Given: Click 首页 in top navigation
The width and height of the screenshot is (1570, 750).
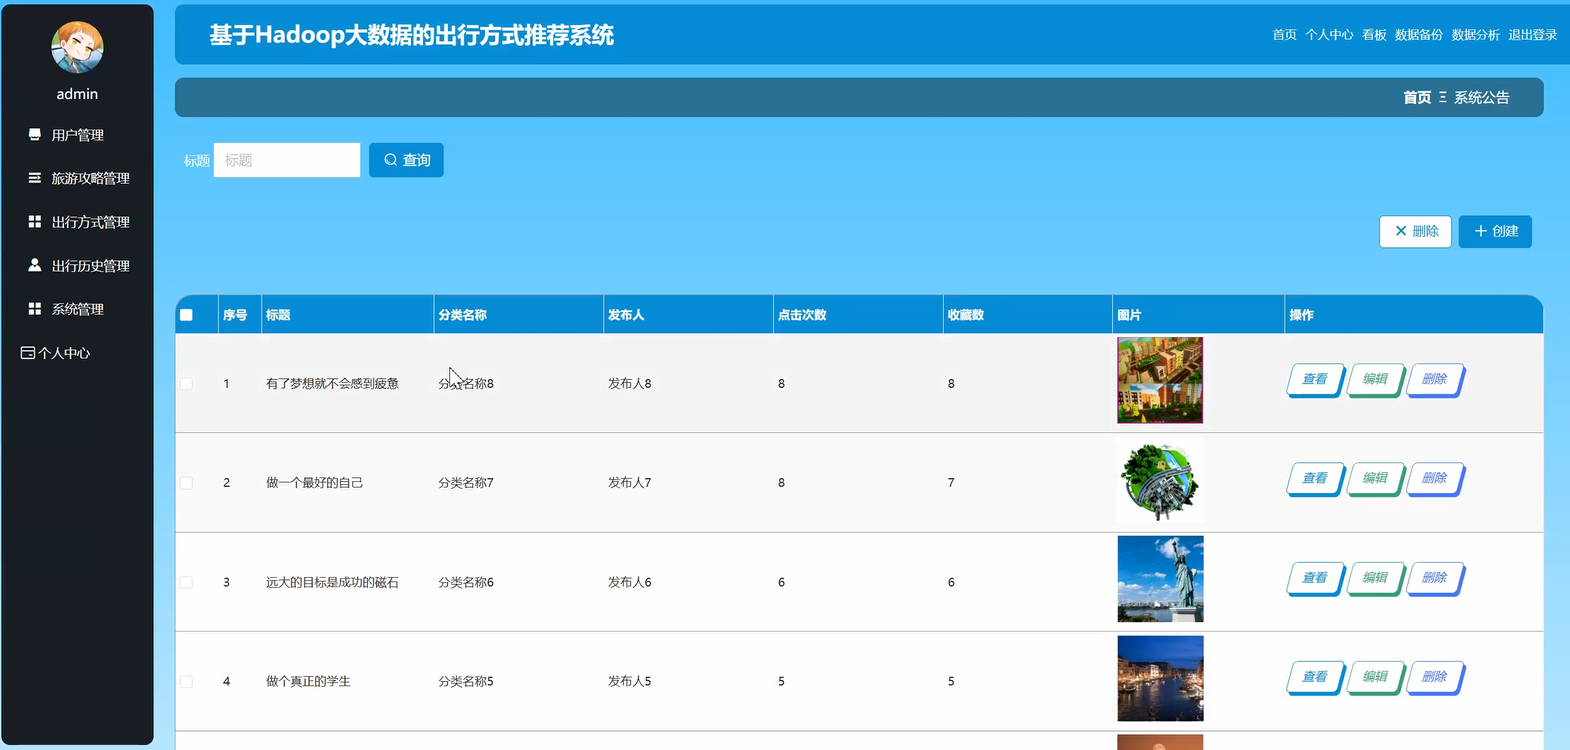Looking at the screenshot, I should (1284, 35).
